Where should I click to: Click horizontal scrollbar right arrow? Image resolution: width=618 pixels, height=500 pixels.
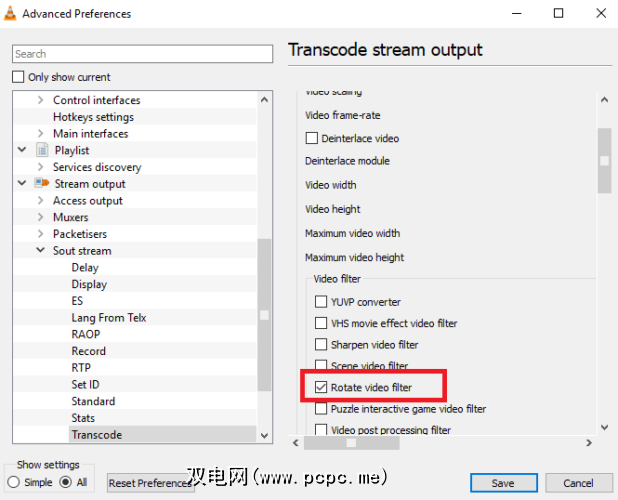(589, 443)
